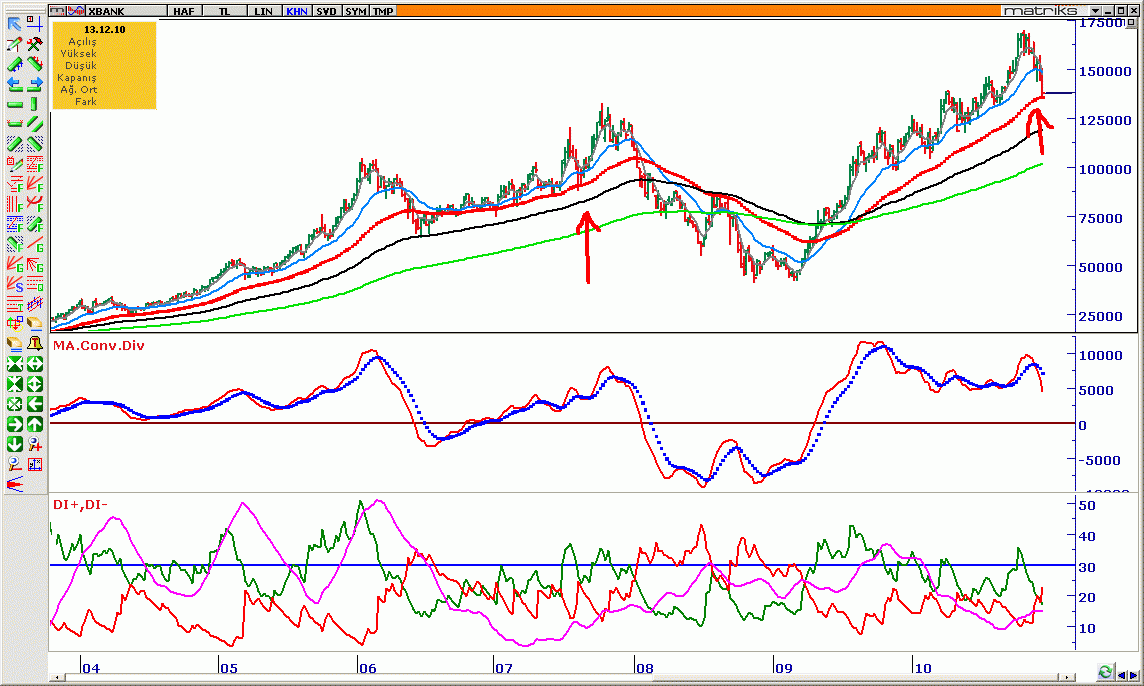Click the blue left arrow icon
The width and height of the screenshot is (1144, 686).
coord(15,85)
